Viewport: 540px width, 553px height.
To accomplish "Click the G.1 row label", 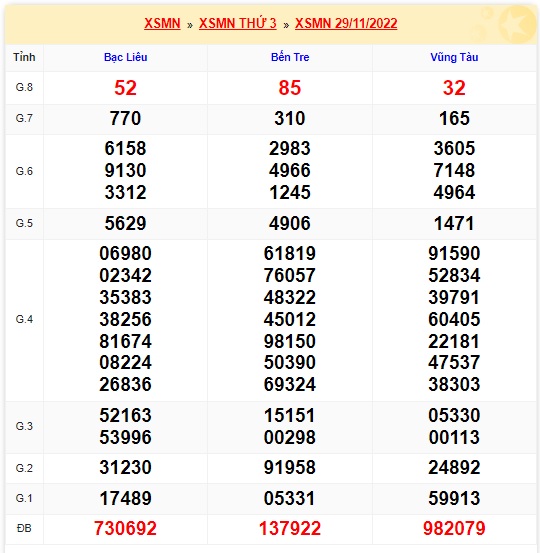I will pos(24,499).
